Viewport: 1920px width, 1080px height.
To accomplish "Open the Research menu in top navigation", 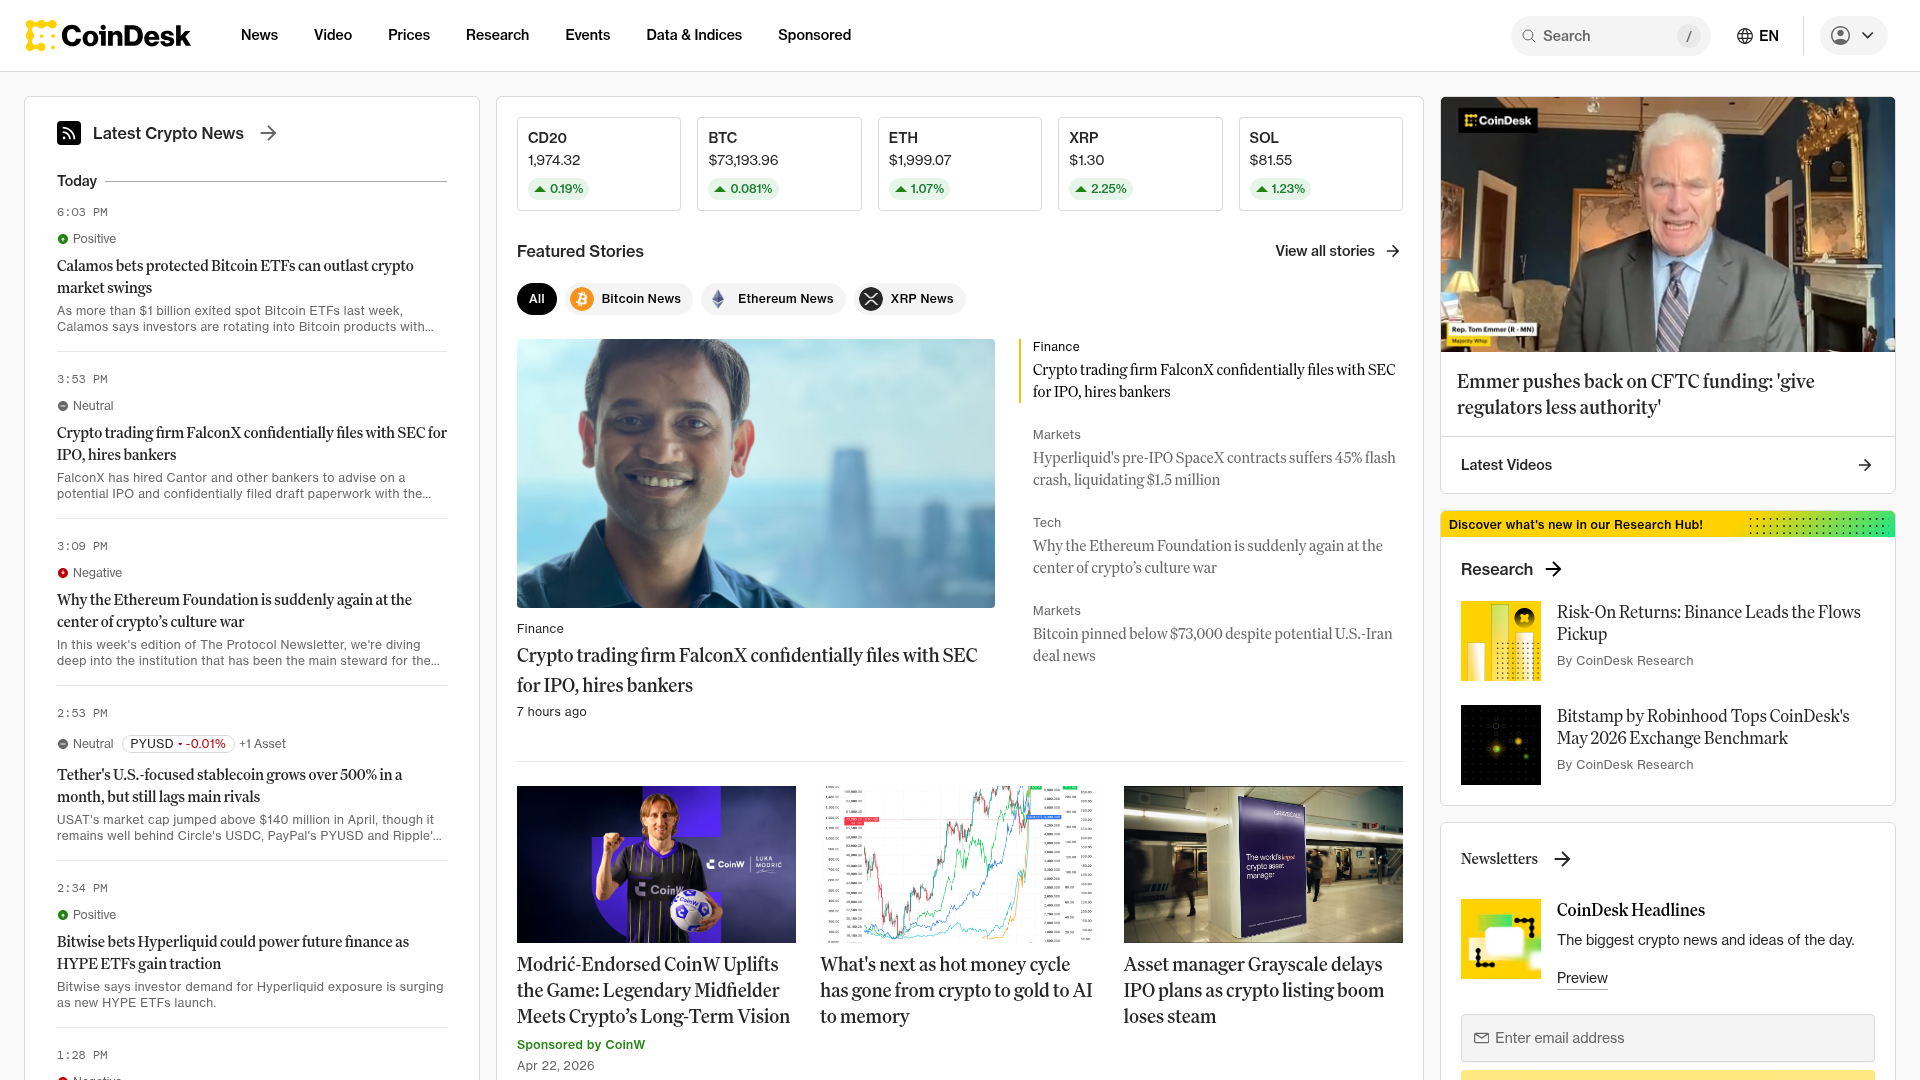I will pos(497,35).
